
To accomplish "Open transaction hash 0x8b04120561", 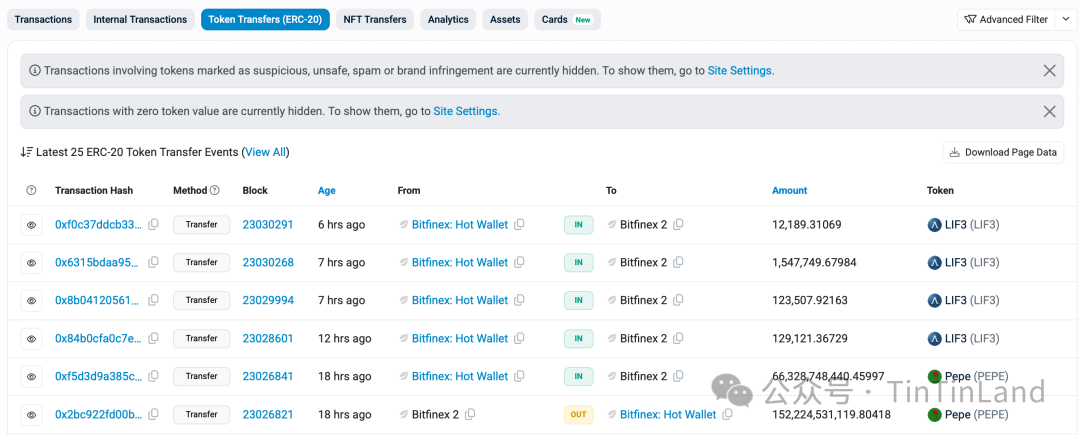I will click(99, 300).
